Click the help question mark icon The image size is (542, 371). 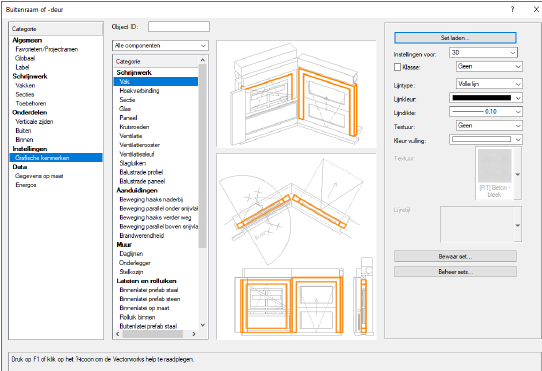(x=512, y=9)
